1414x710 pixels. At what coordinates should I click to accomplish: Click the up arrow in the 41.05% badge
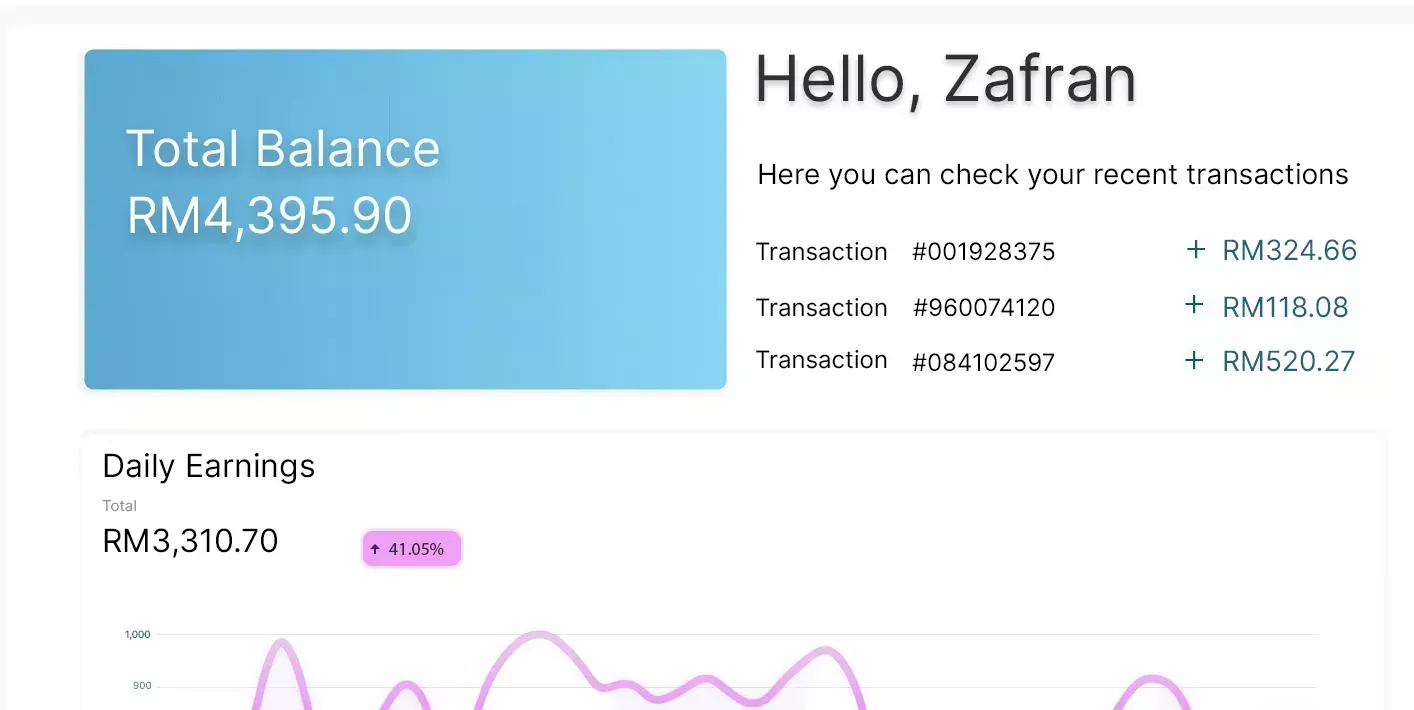click(x=375, y=549)
